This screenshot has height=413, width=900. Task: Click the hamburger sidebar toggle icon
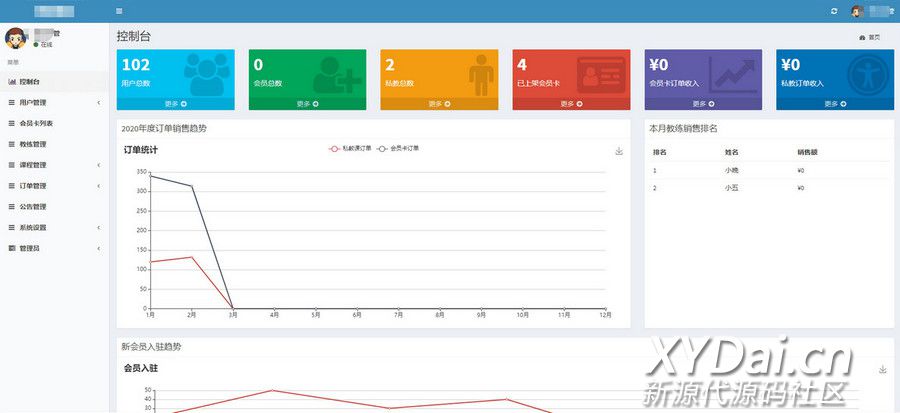point(119,11)
